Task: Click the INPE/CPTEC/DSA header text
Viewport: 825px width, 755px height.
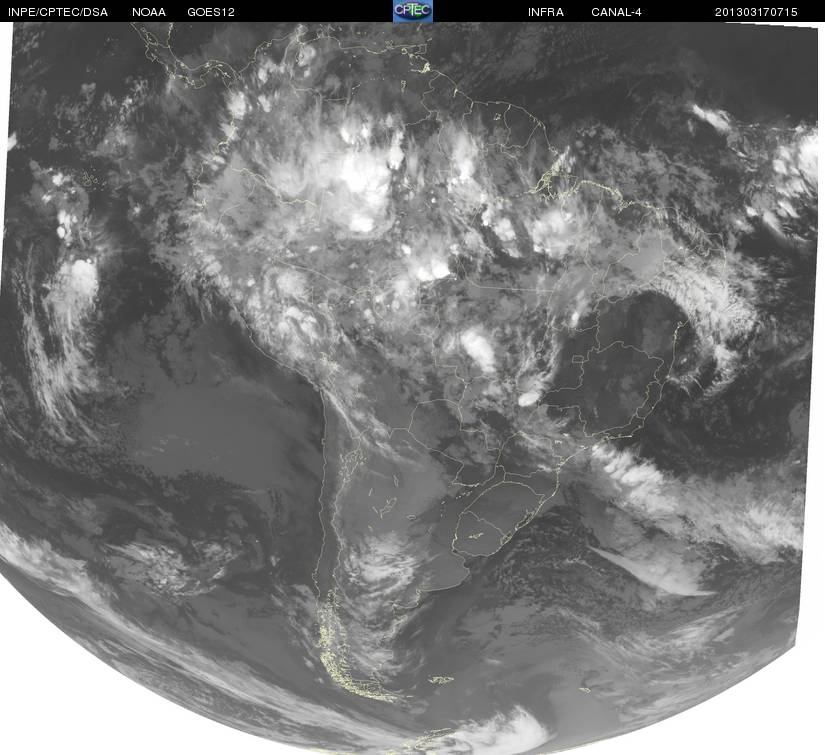Action: (x=58, y=12)
